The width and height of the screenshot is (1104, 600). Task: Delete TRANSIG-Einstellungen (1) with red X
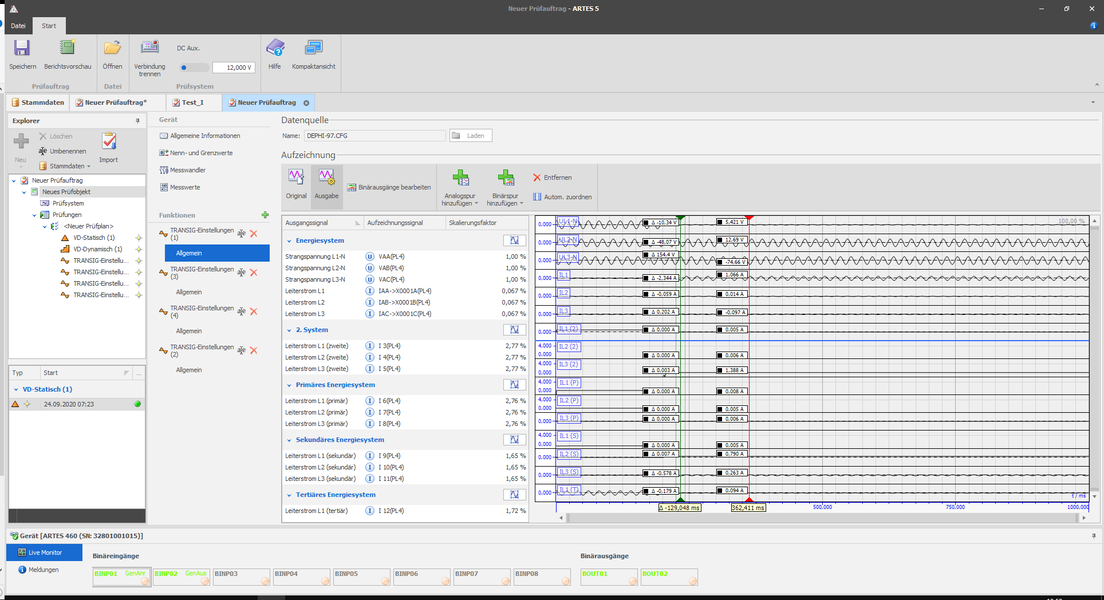point(253,234)
